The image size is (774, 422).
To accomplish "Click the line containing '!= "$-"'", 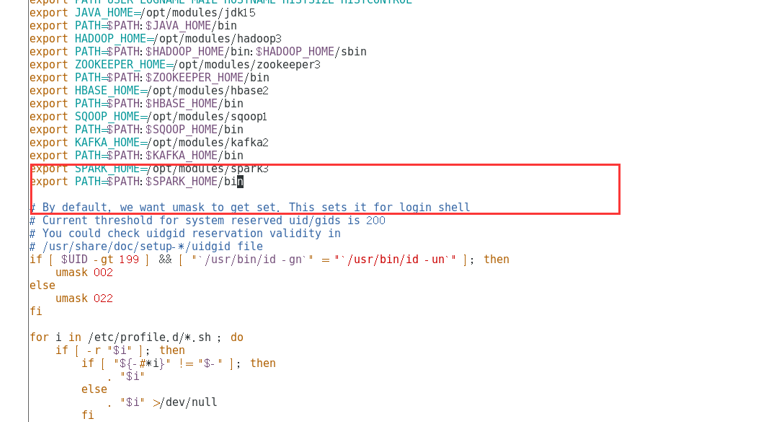I will click(179, 363).
